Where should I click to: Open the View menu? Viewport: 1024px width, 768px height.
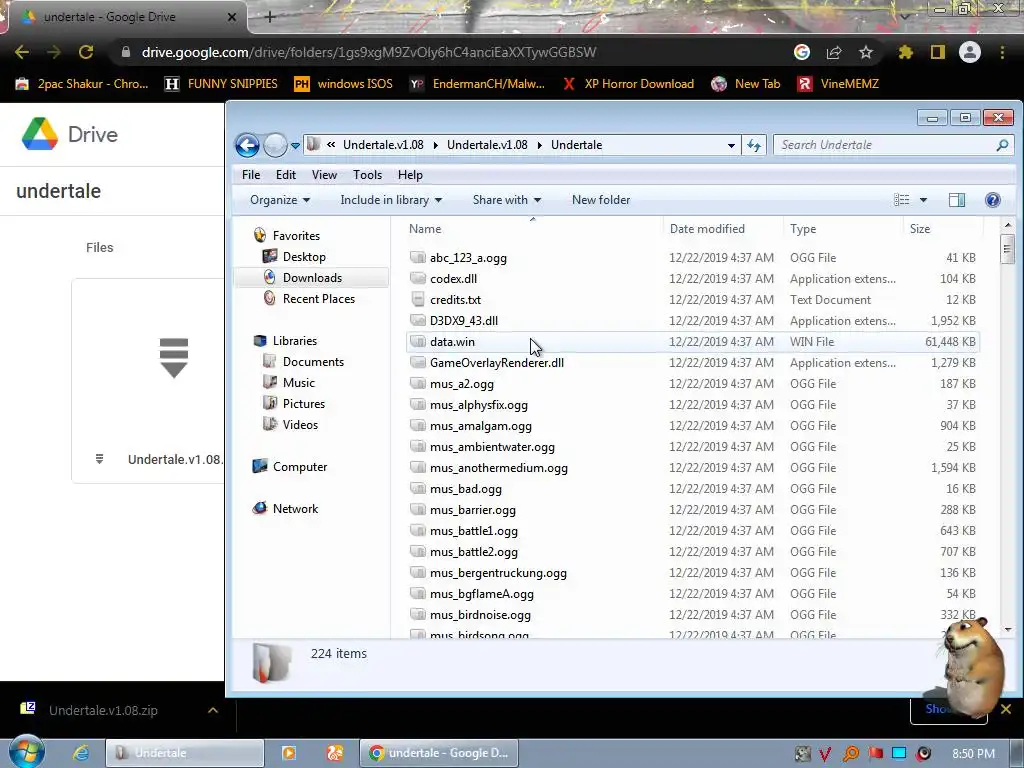[x=324, y=175]
